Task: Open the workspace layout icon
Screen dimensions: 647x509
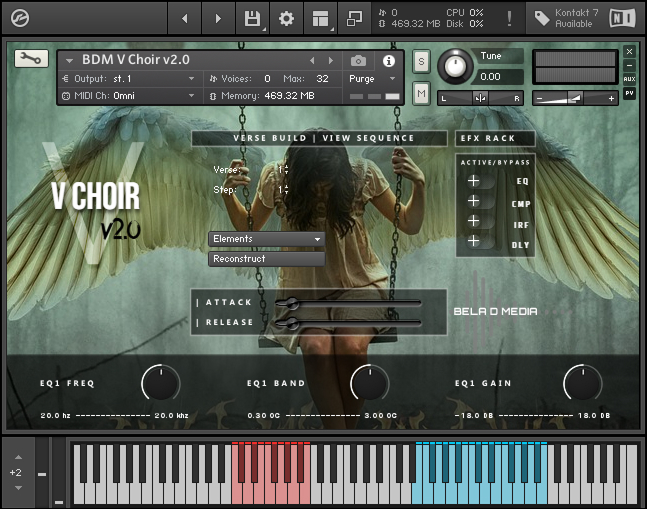Action: tap(320, 18)
